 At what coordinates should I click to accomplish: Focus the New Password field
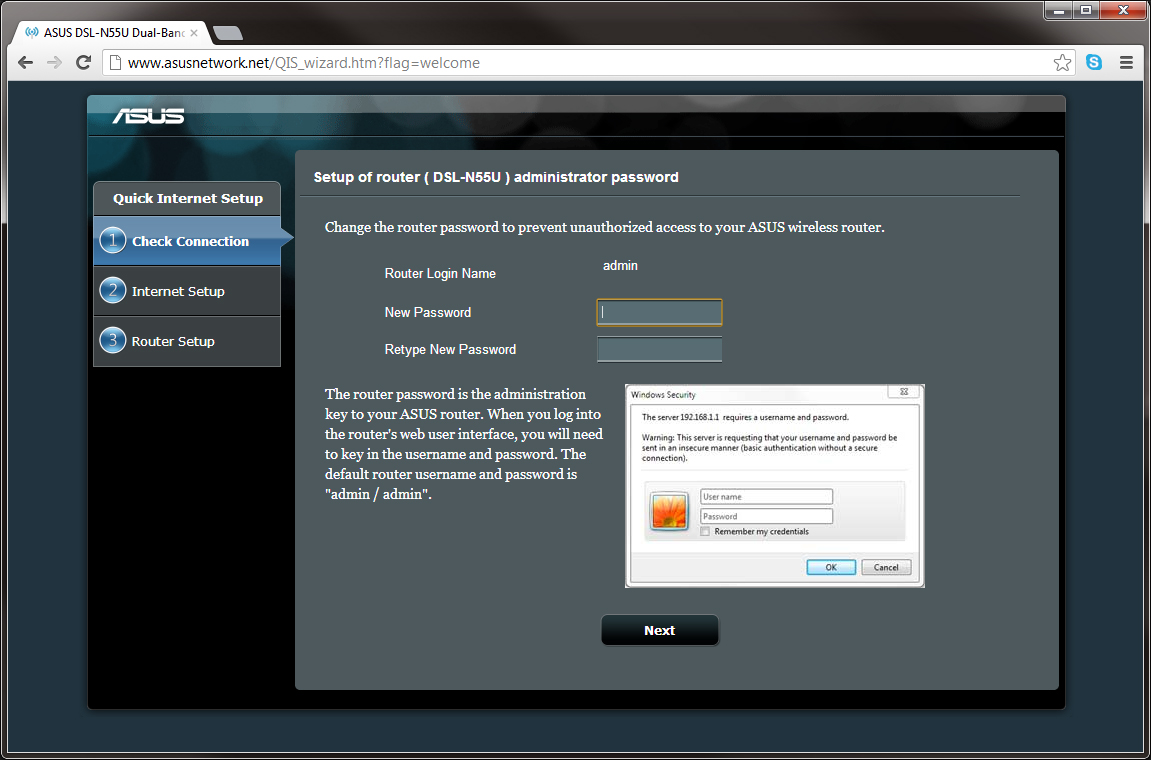click(x=659, y=312)
